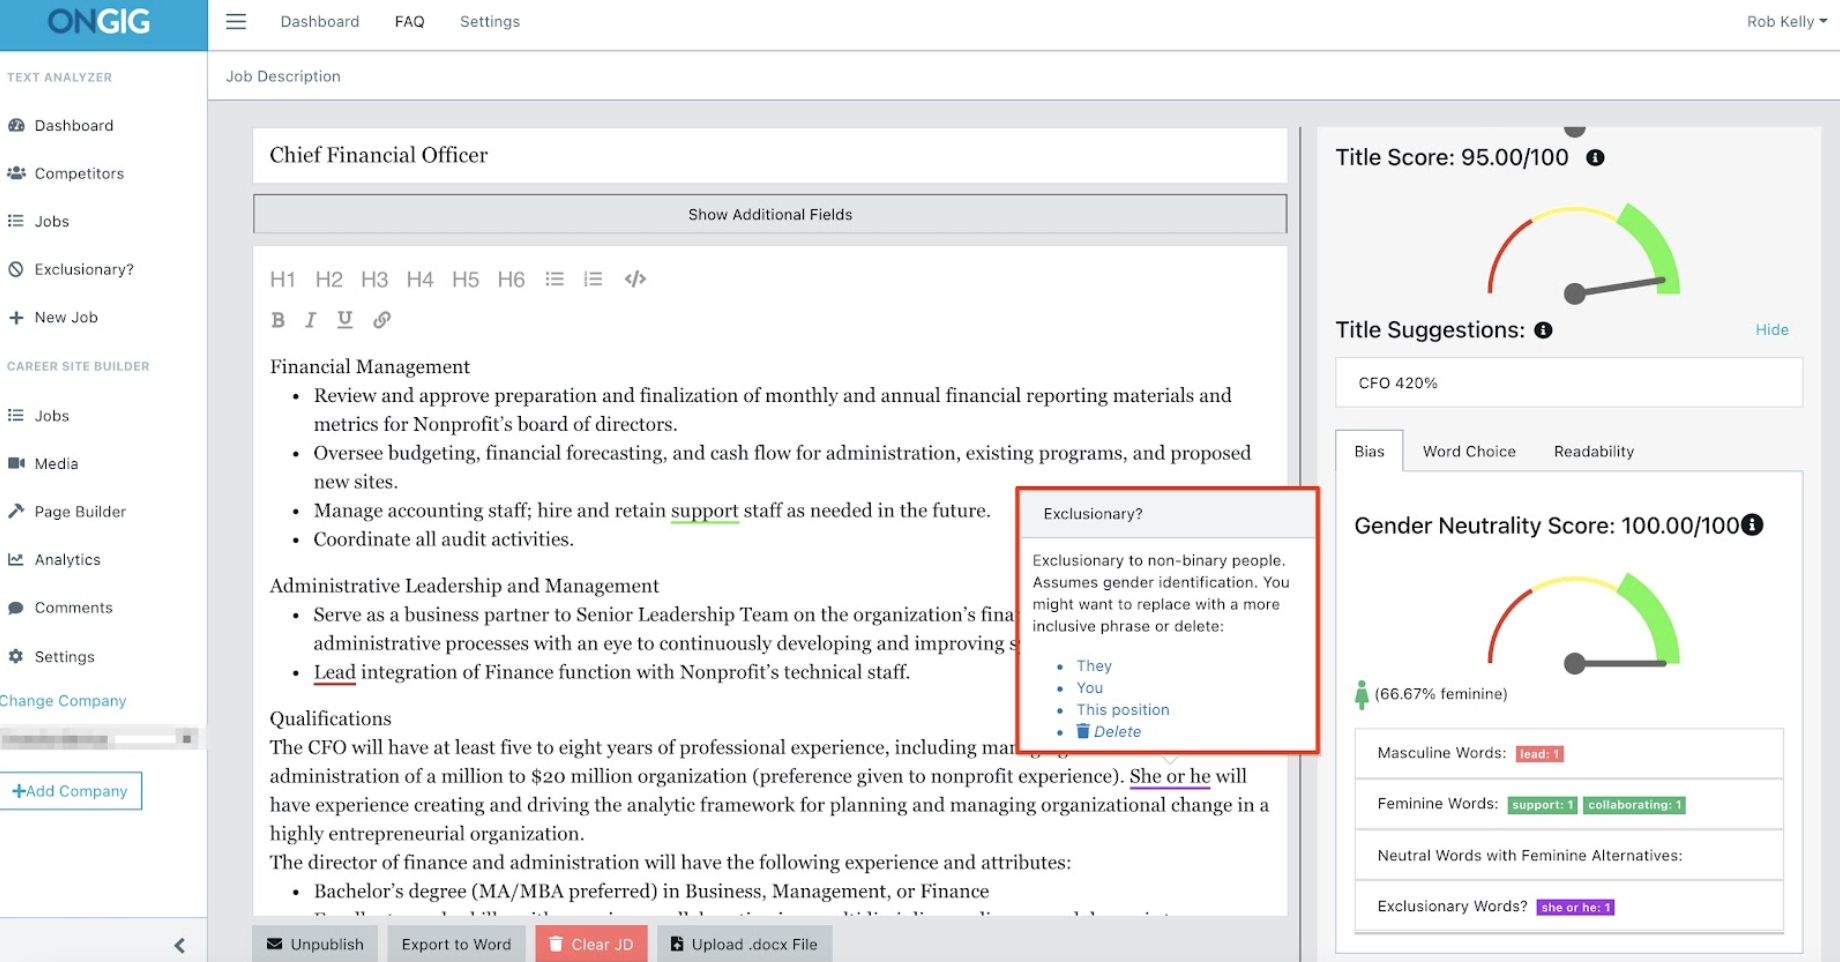Apply bold formatting in the editor
1840x962 pixels.
click(278, 320)
